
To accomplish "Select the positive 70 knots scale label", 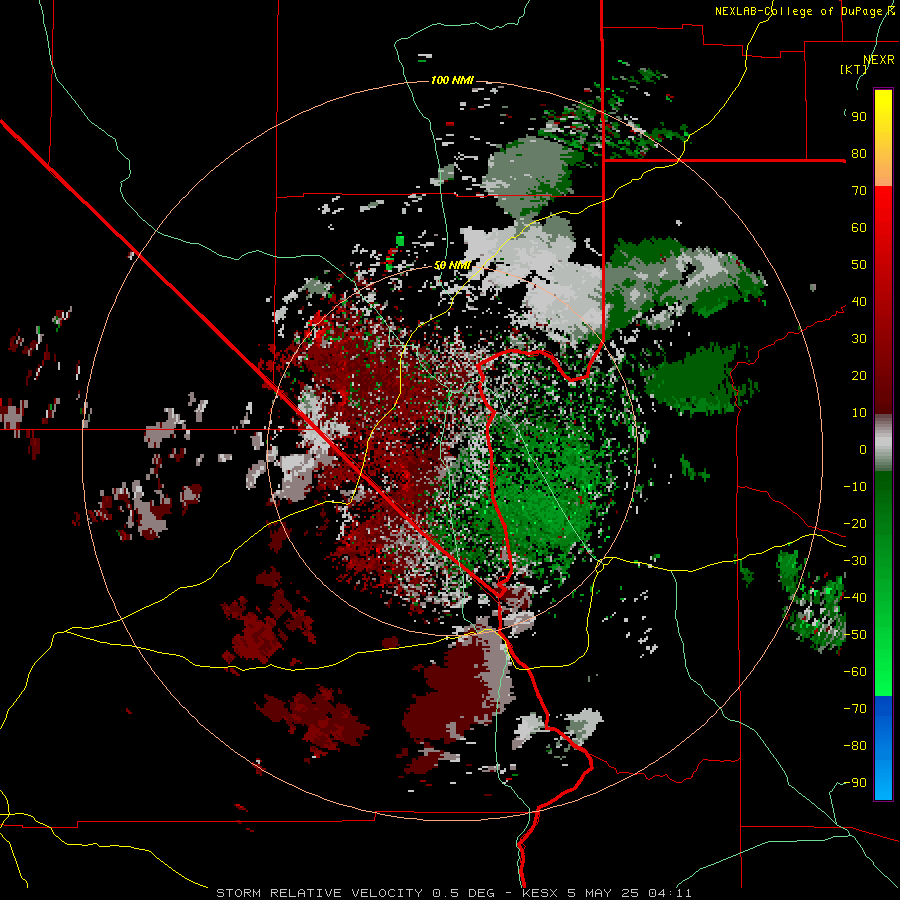I will [x=859, y=191].
